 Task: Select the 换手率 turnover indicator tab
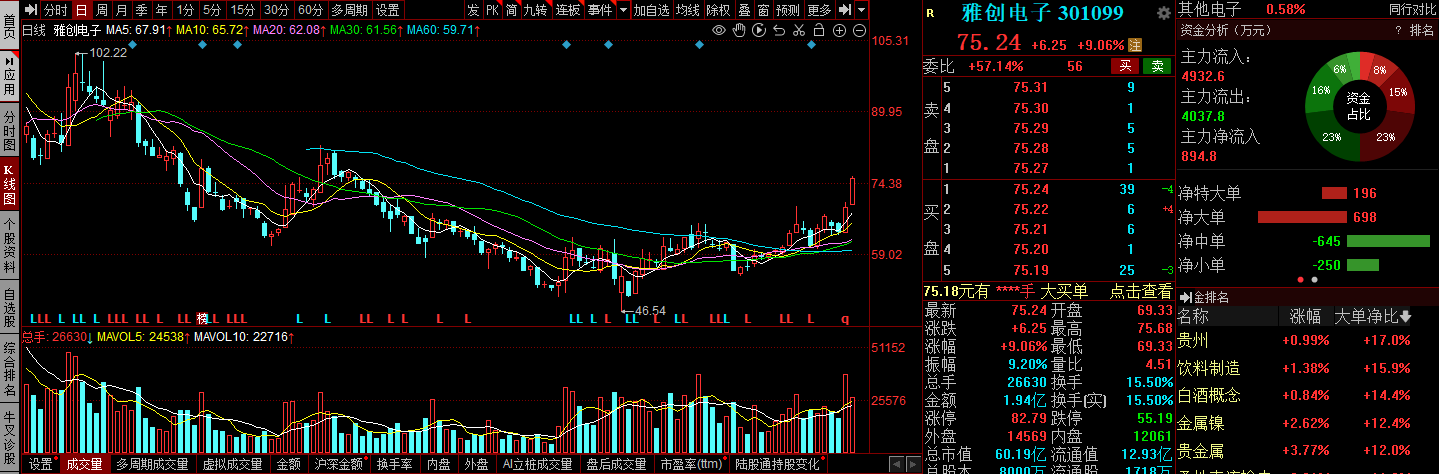coord(396,464)
